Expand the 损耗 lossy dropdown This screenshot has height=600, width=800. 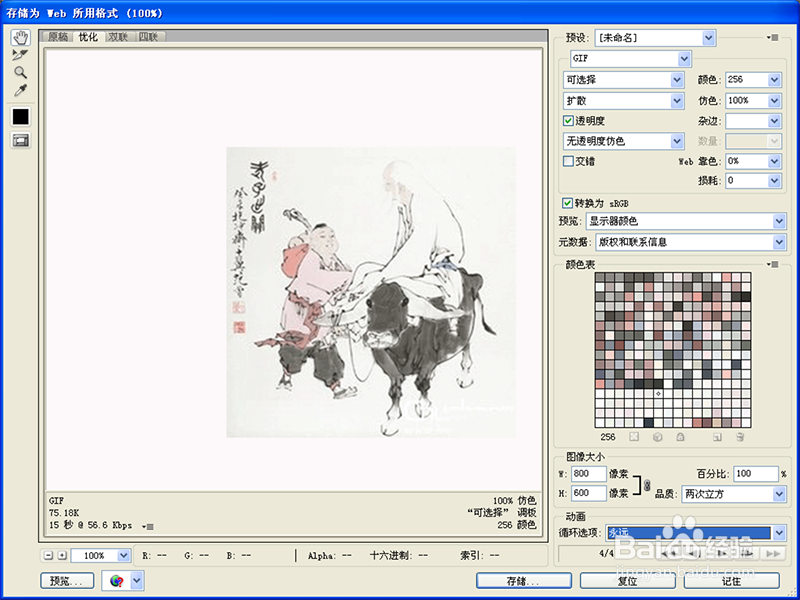click(774, 181)
